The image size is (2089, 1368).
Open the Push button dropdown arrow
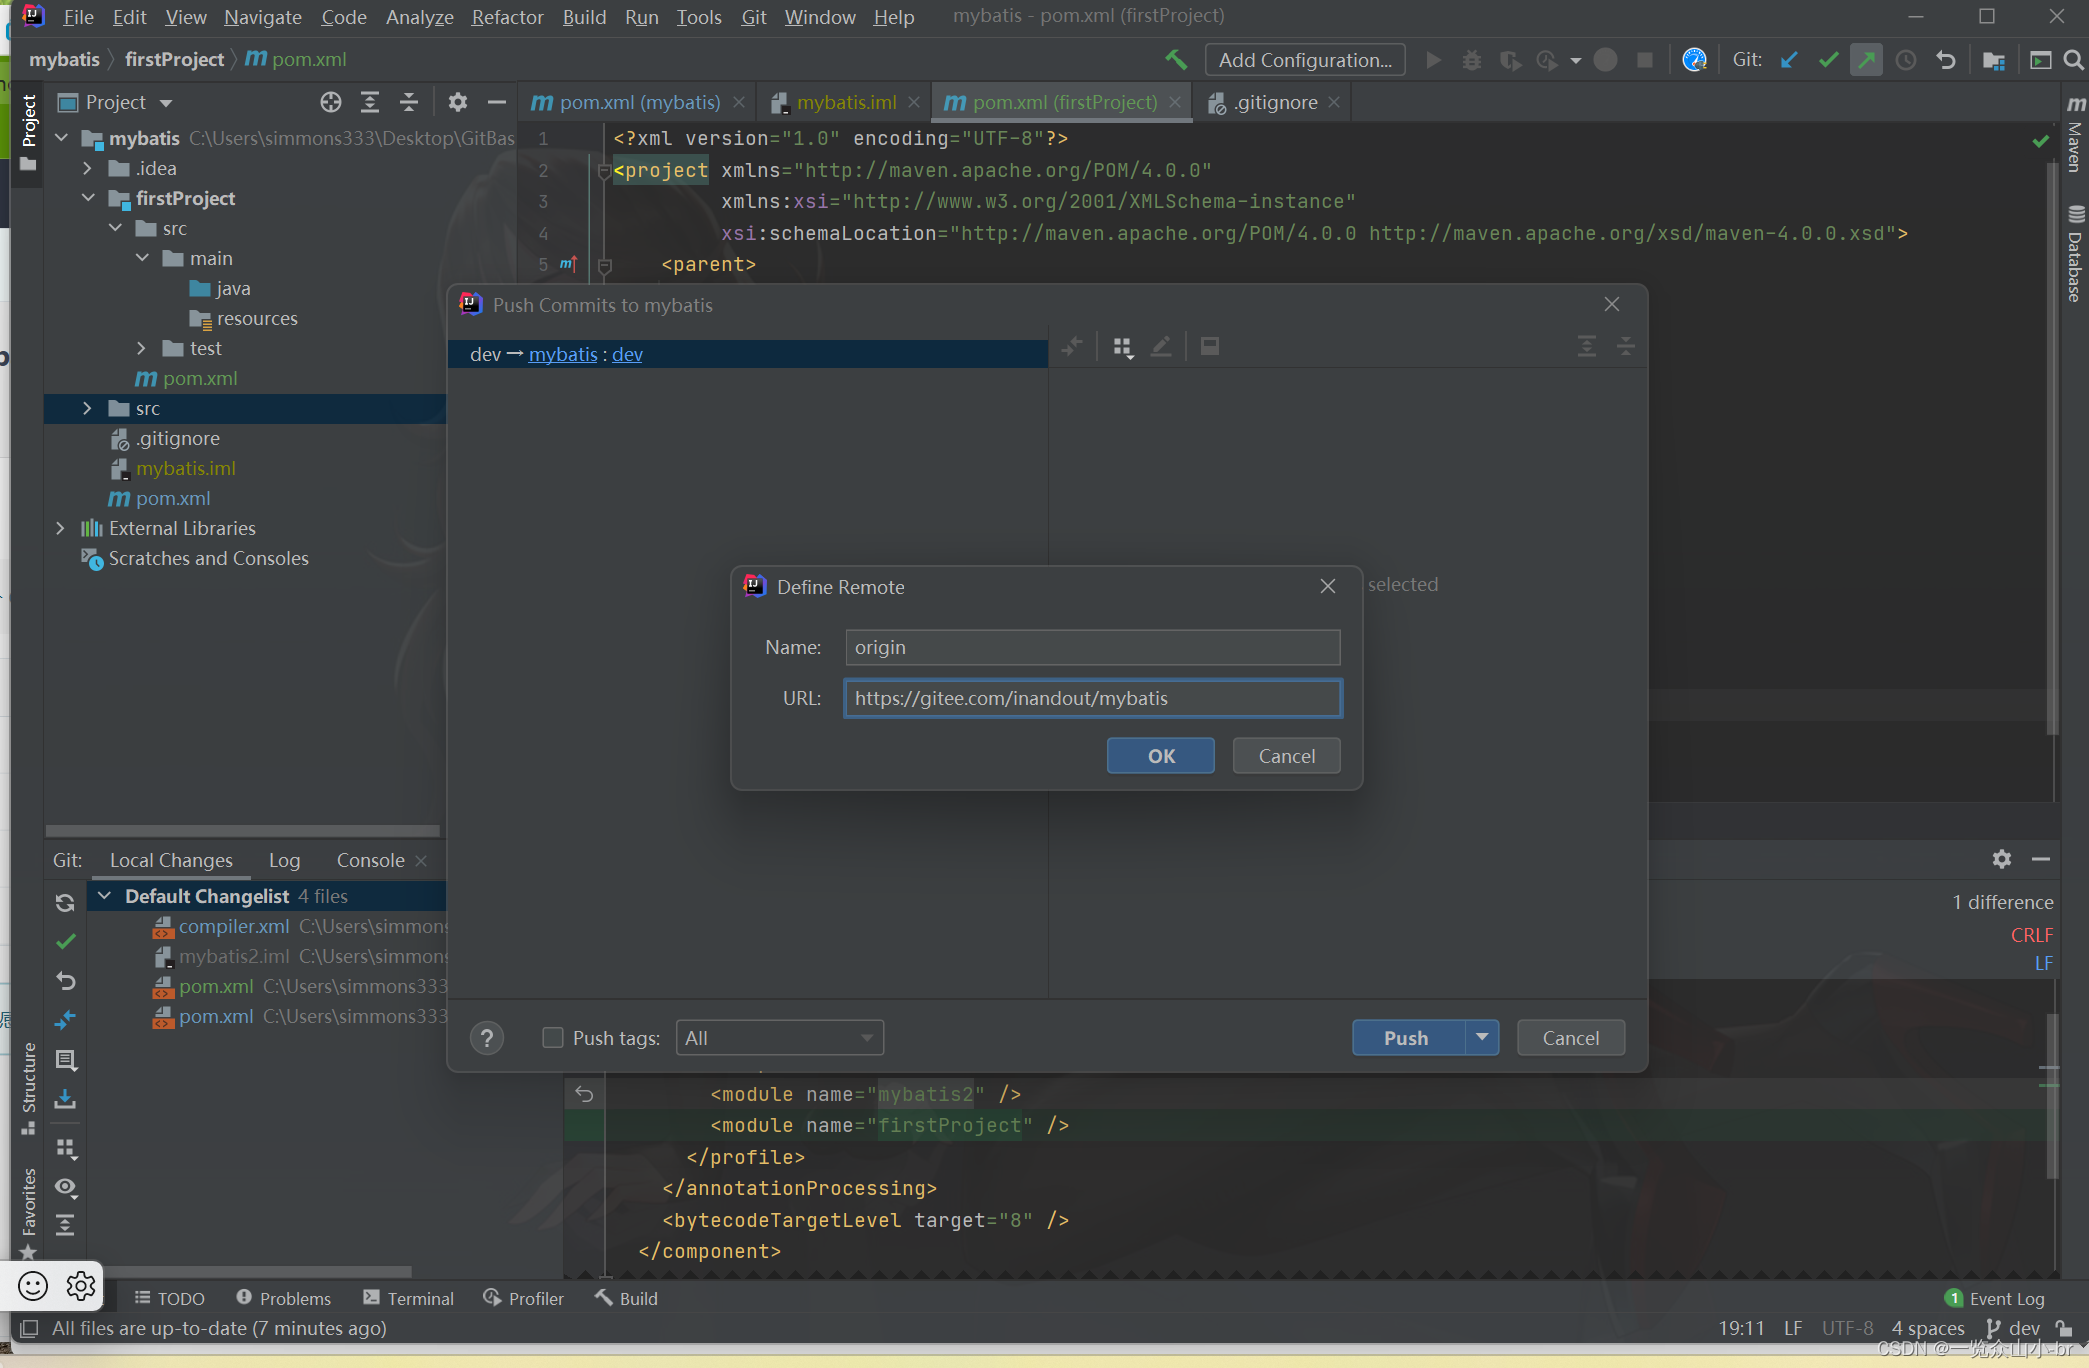click(x=1482, y=1037)
